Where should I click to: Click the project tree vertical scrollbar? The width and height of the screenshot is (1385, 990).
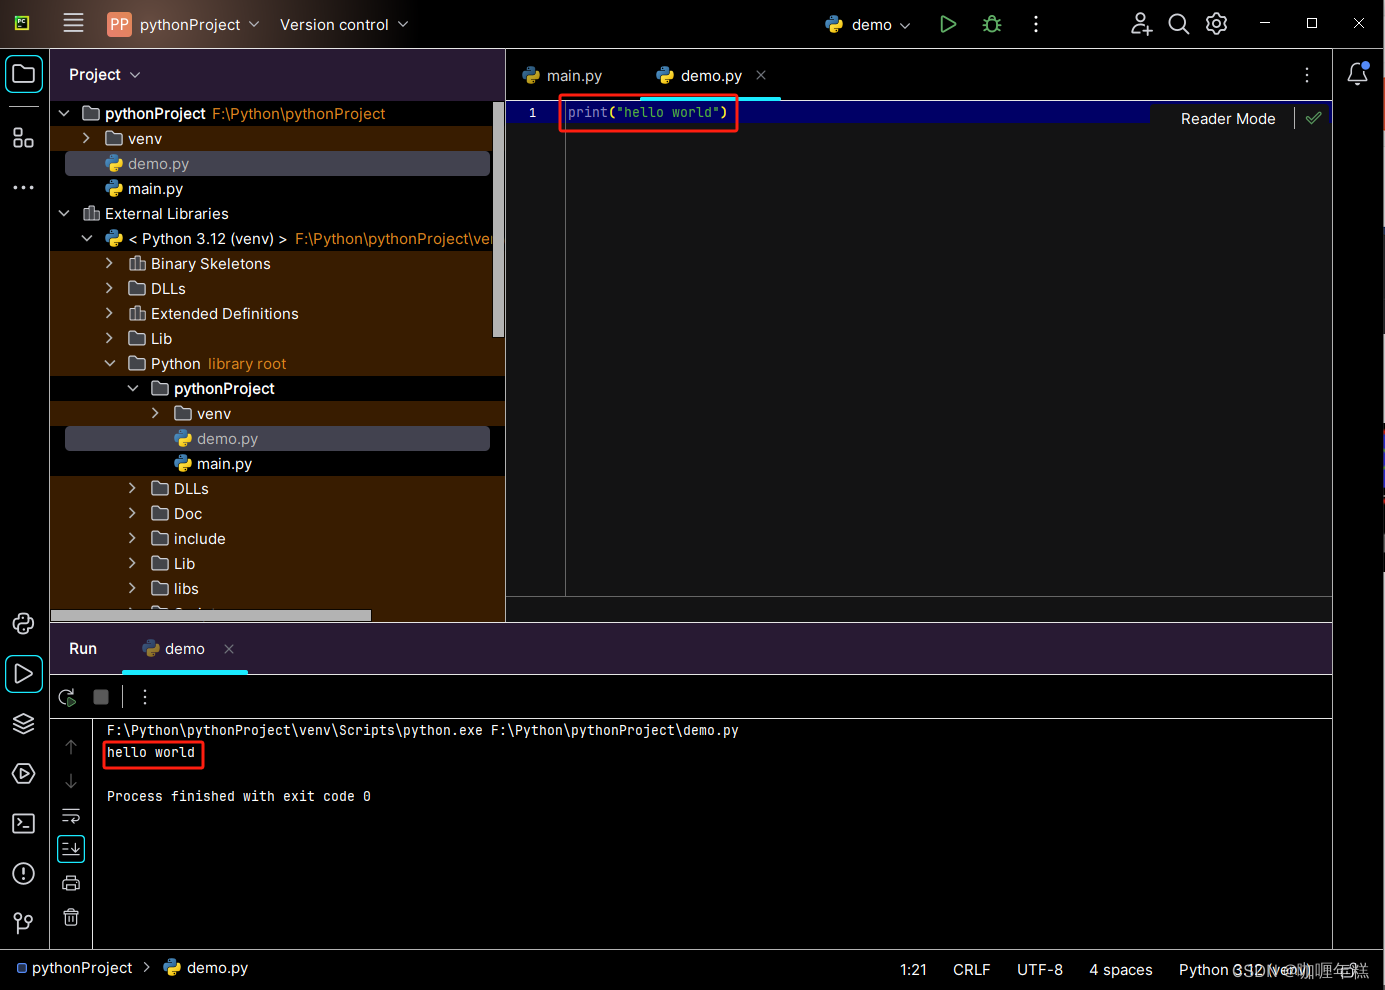click(498, 219)
